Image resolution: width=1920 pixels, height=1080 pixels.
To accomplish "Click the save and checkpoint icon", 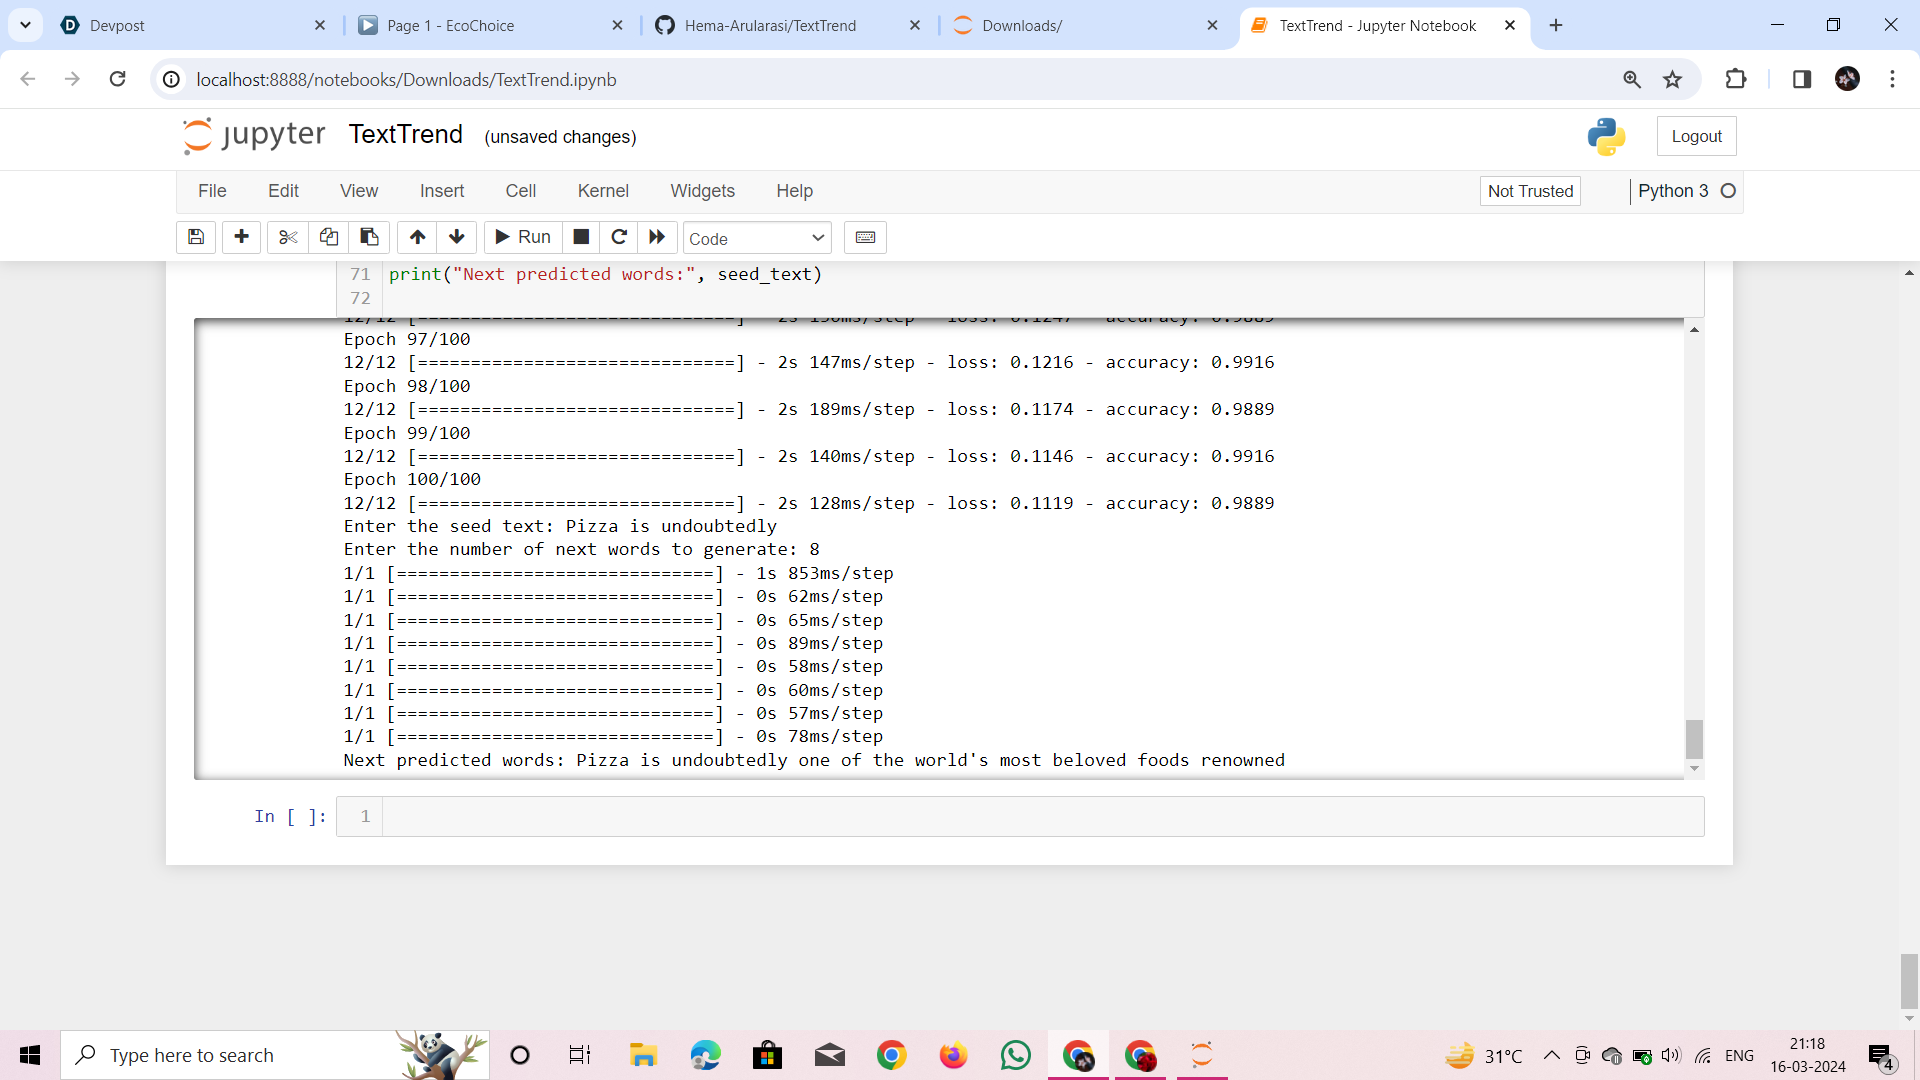I will (196, 237).
